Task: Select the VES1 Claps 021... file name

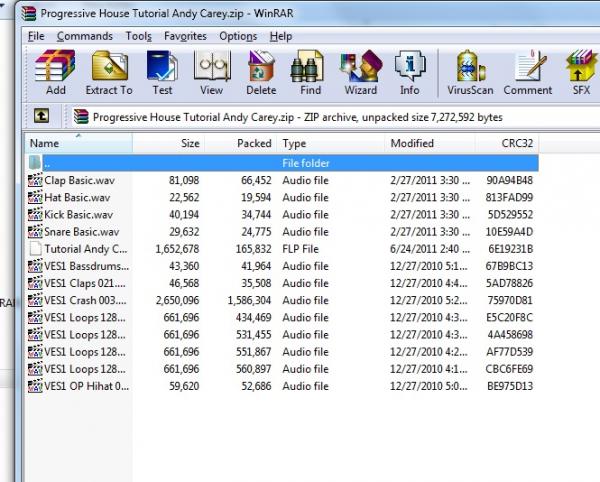Action: [85, 283]
